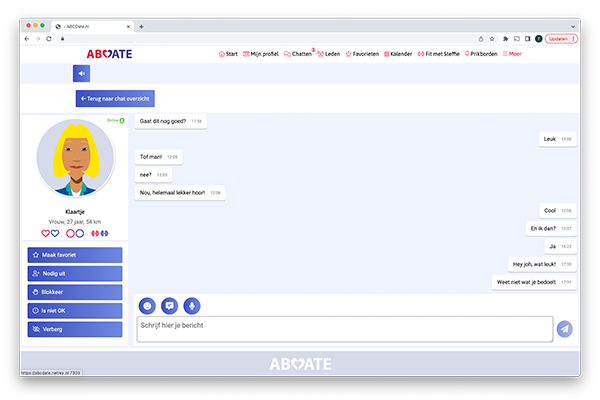Image resolution: width=600 pixels, height=400 pixels.
Task: Click the blue heart icon under Klaartje
Action: [55, 233]
